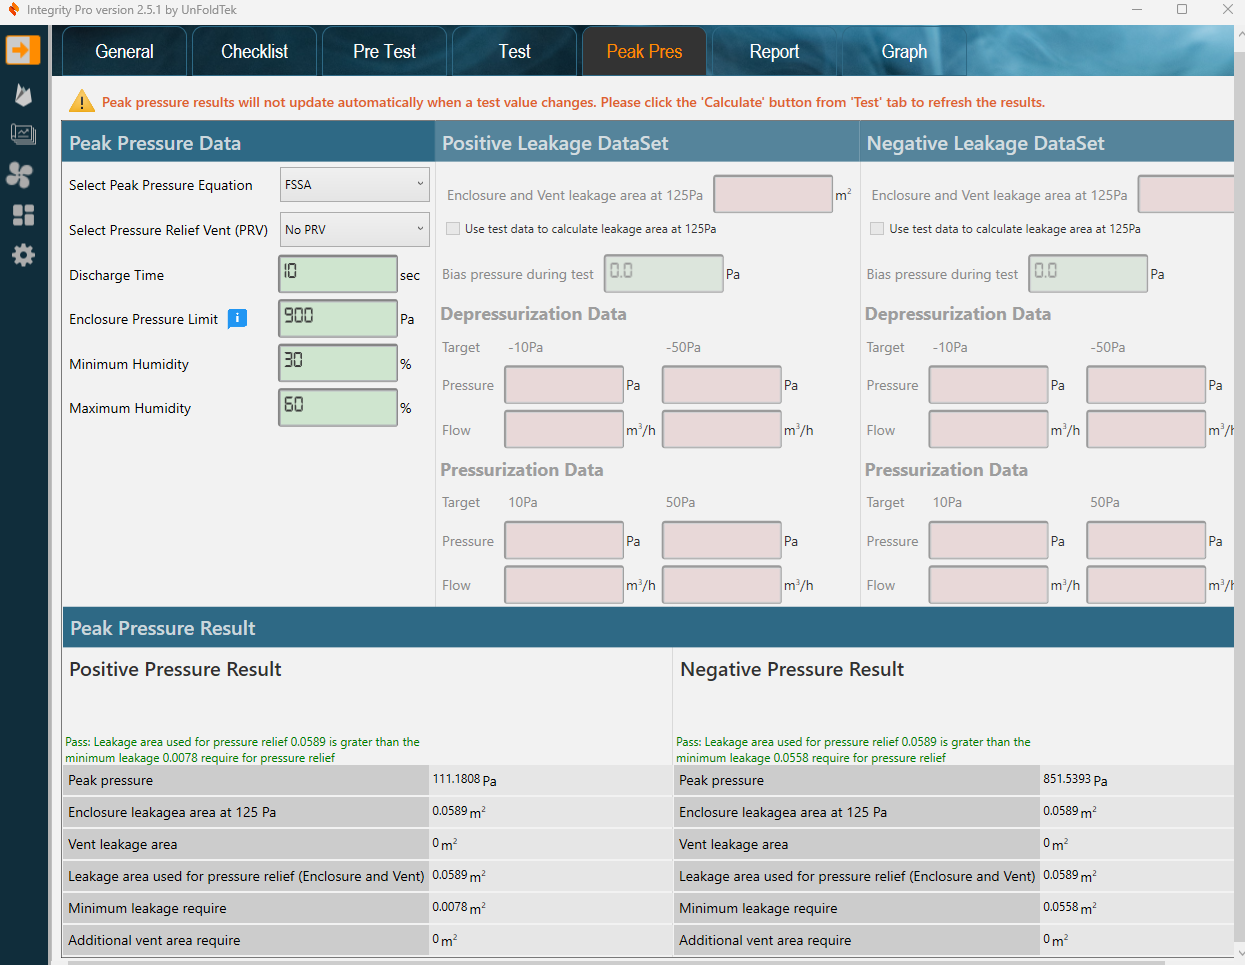Click negative pressurization 50Pa Pressure field

coord(1146,540)
